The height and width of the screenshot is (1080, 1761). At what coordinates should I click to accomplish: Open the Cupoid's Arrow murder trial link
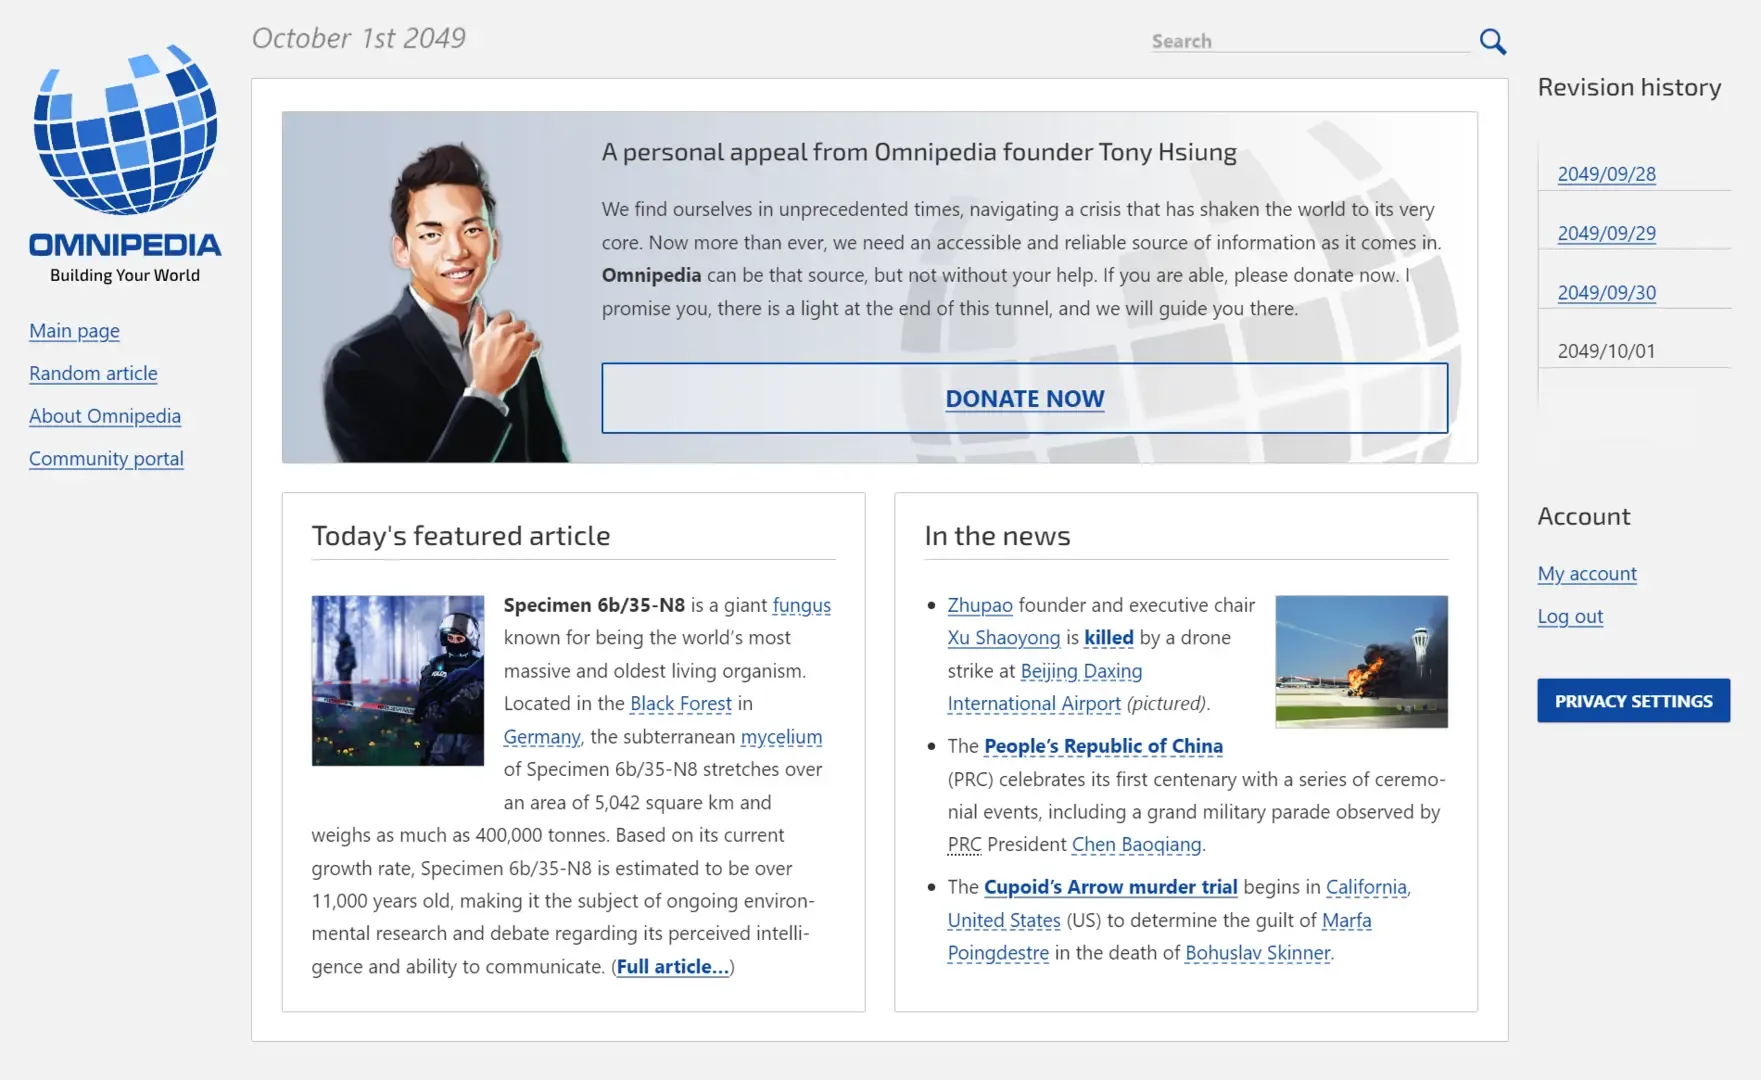click(1110, 887)
